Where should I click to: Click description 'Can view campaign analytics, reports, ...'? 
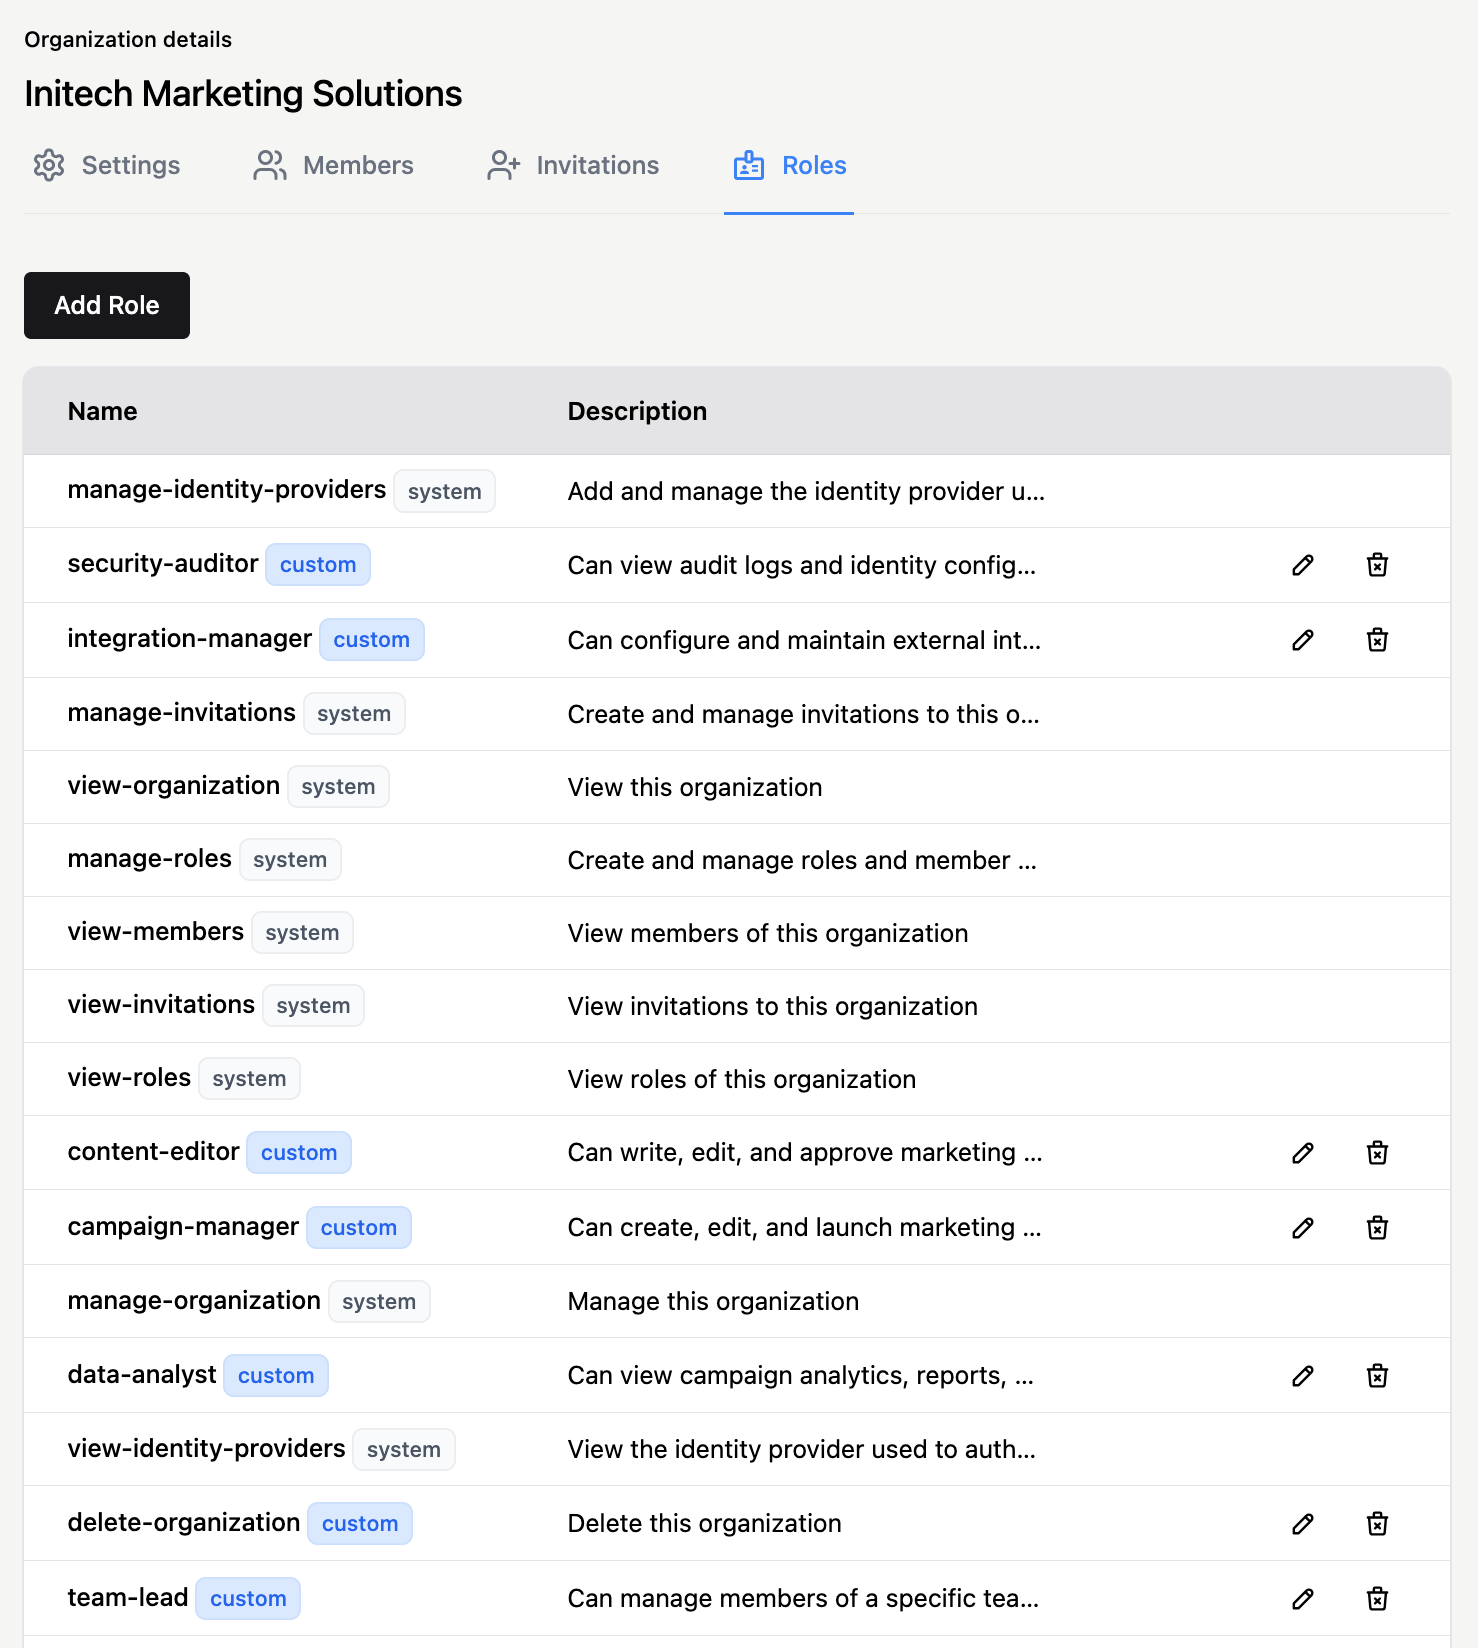801,1376
